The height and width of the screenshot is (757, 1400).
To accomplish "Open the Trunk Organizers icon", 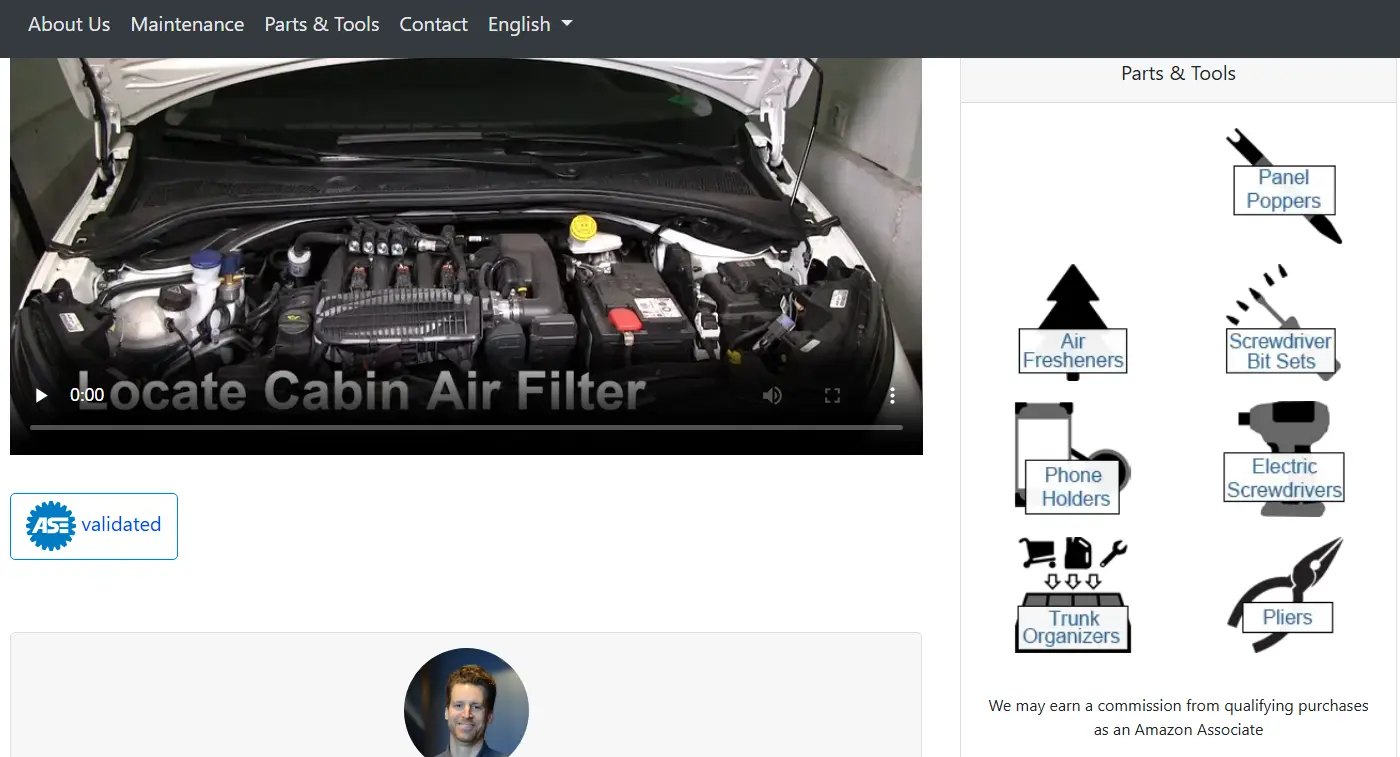I will point(1073,595).
